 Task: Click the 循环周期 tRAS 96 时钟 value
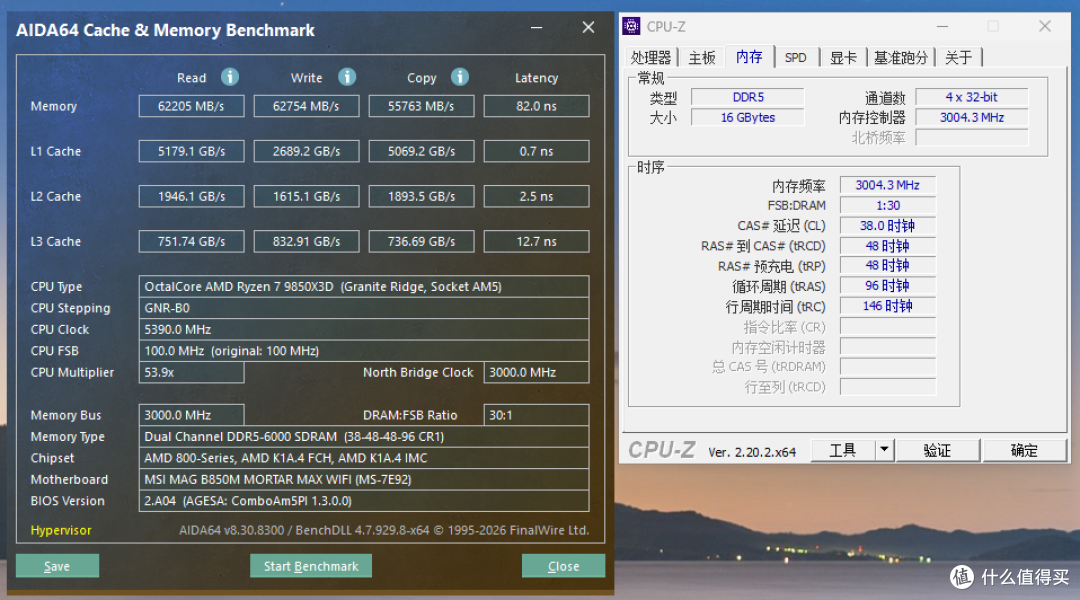[x=888, y=286]
